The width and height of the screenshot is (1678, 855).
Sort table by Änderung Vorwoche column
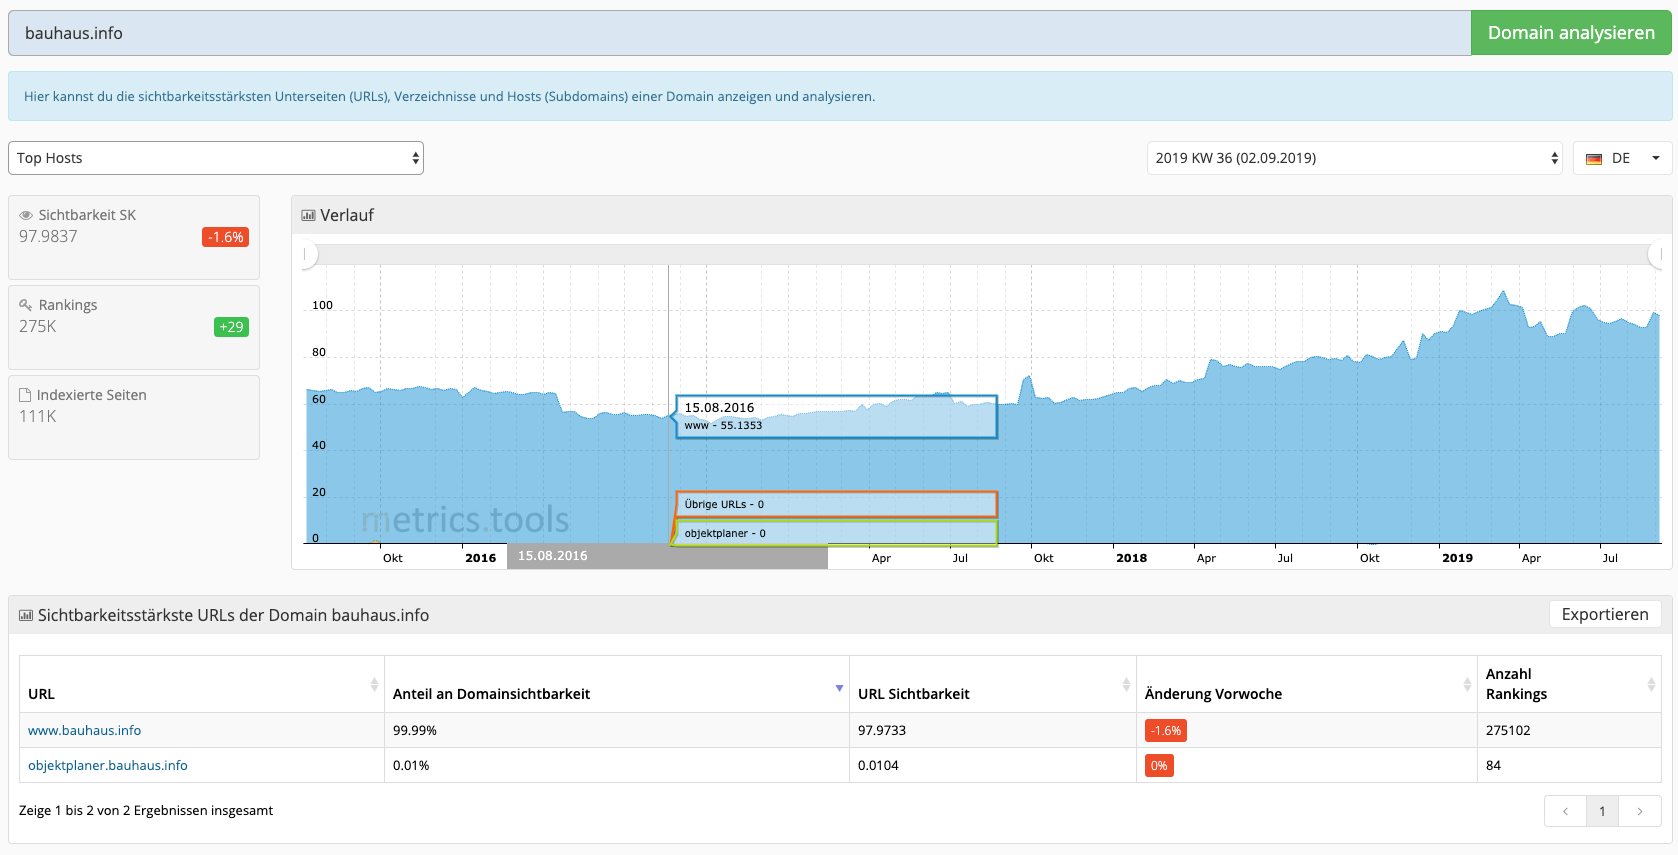1307,684
